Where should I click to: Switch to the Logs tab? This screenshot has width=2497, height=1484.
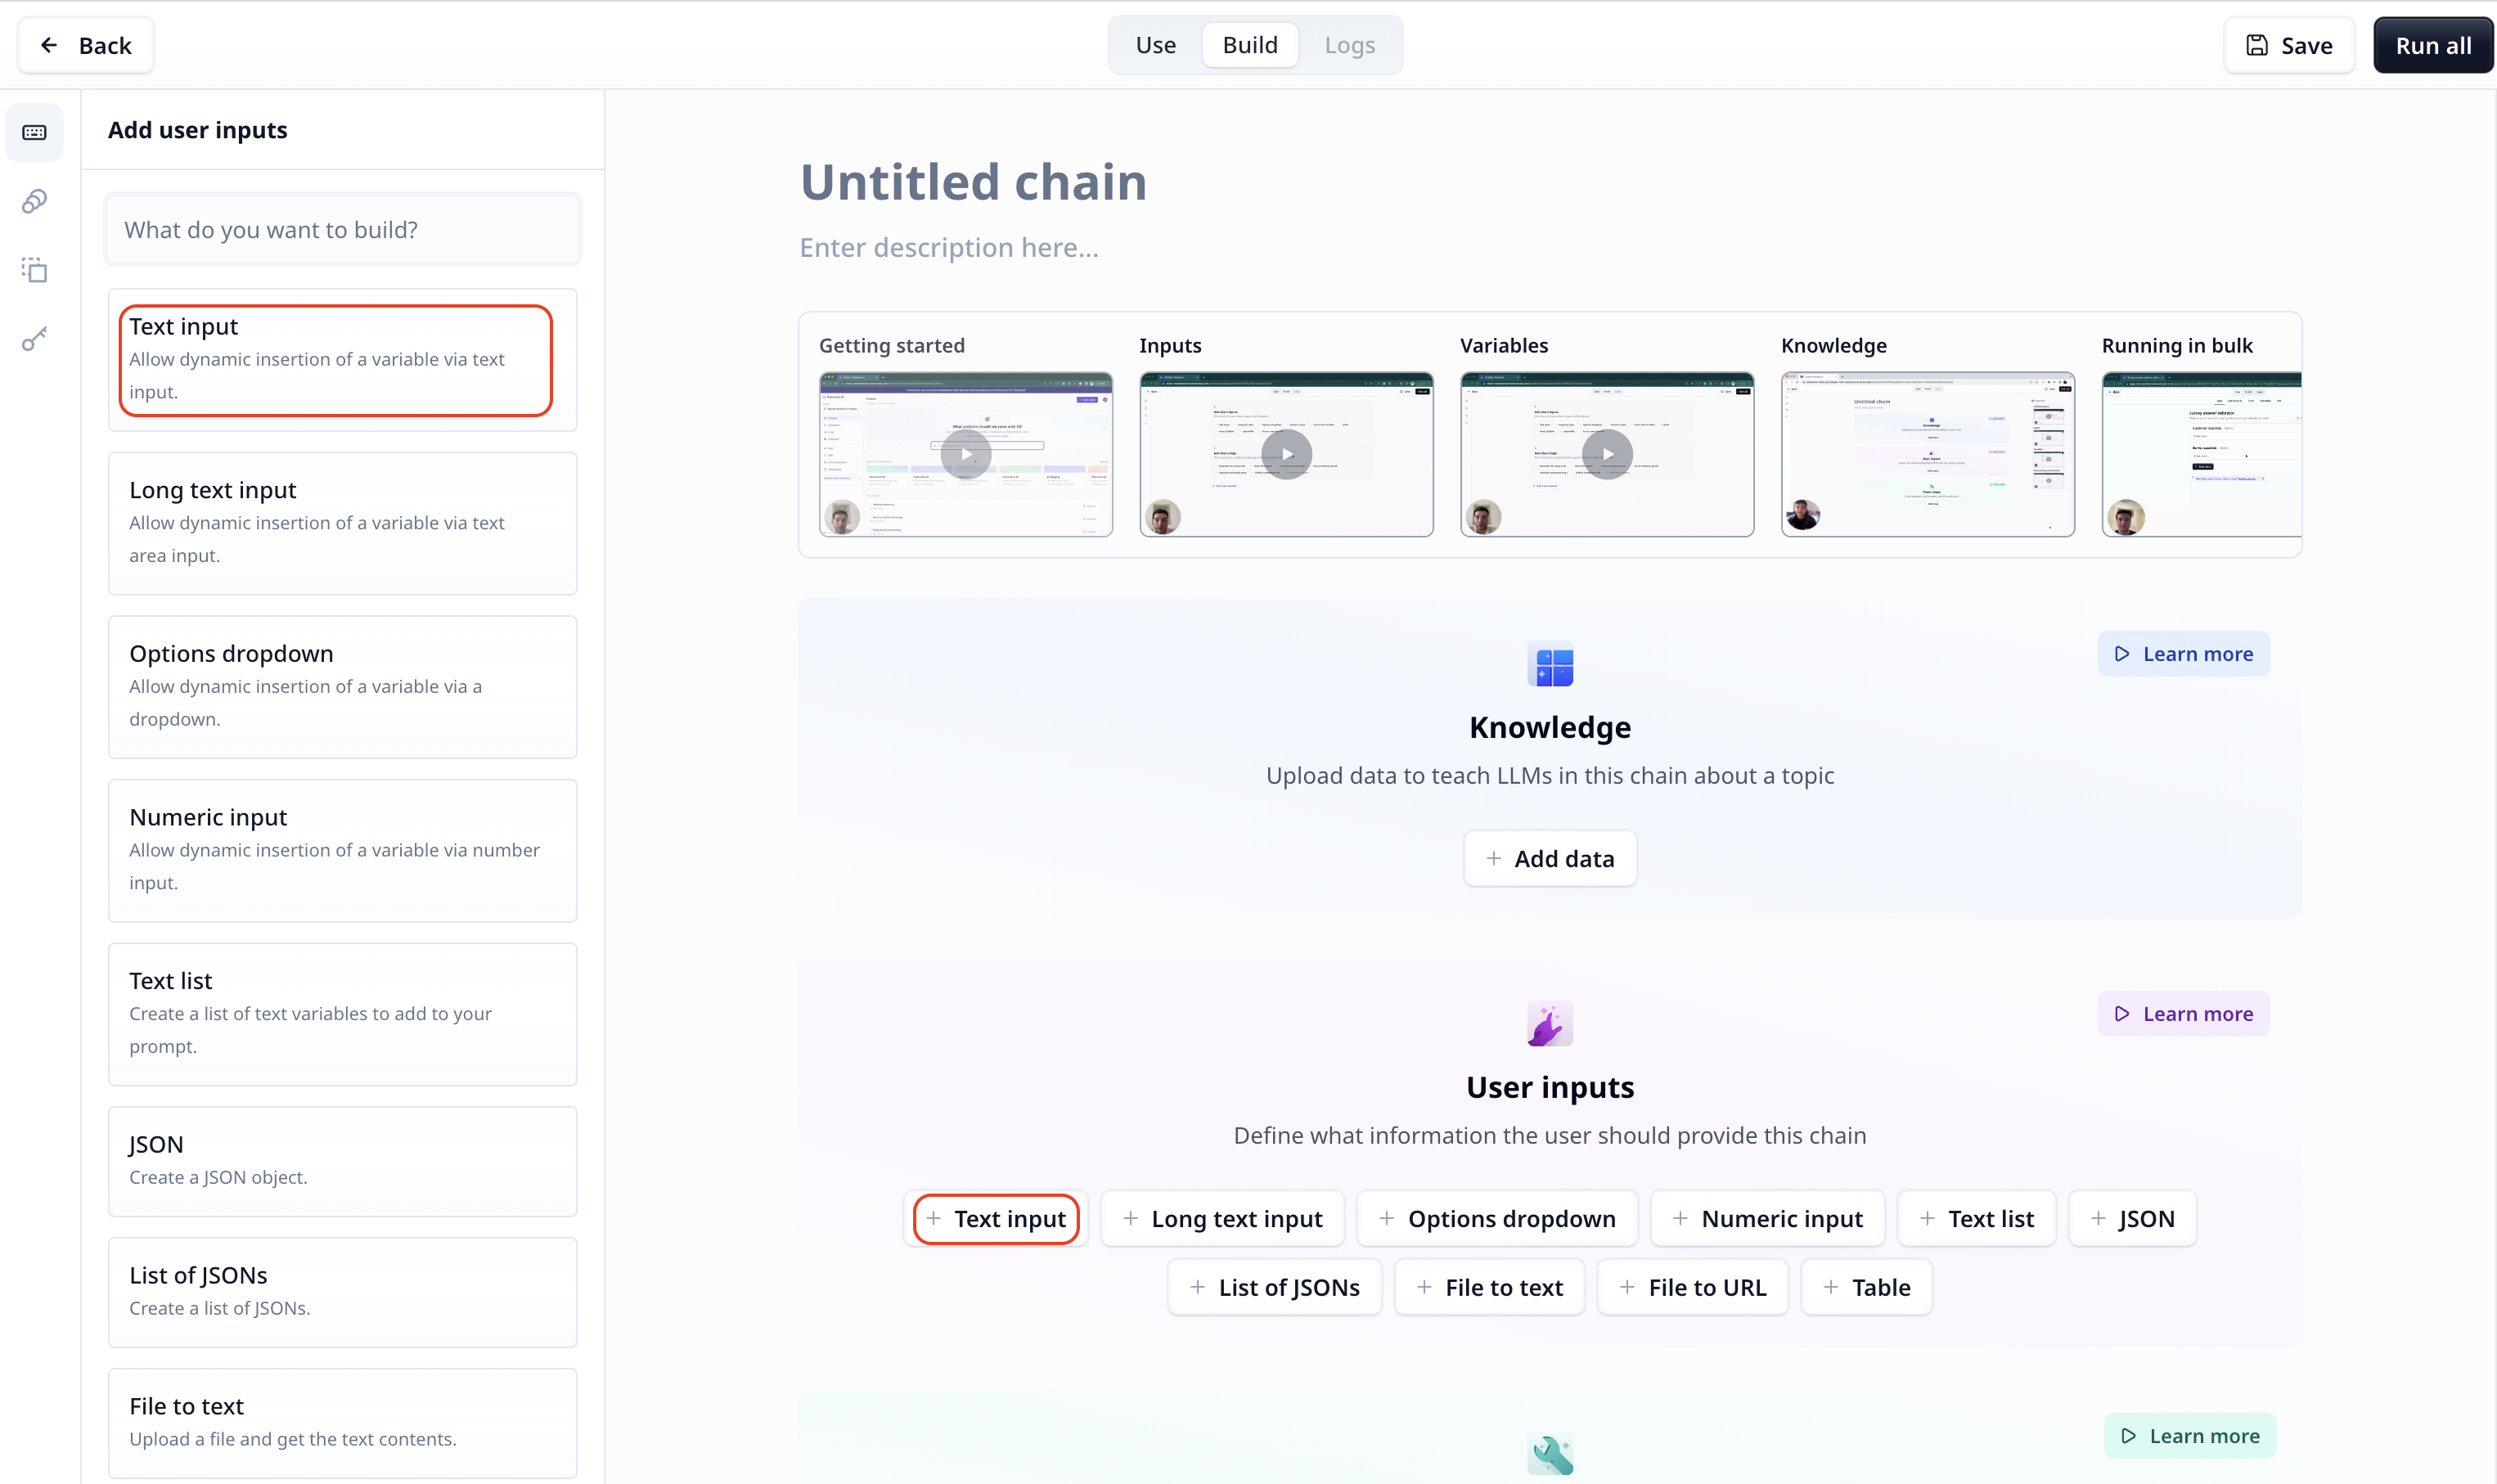[x=1349, y=45]
